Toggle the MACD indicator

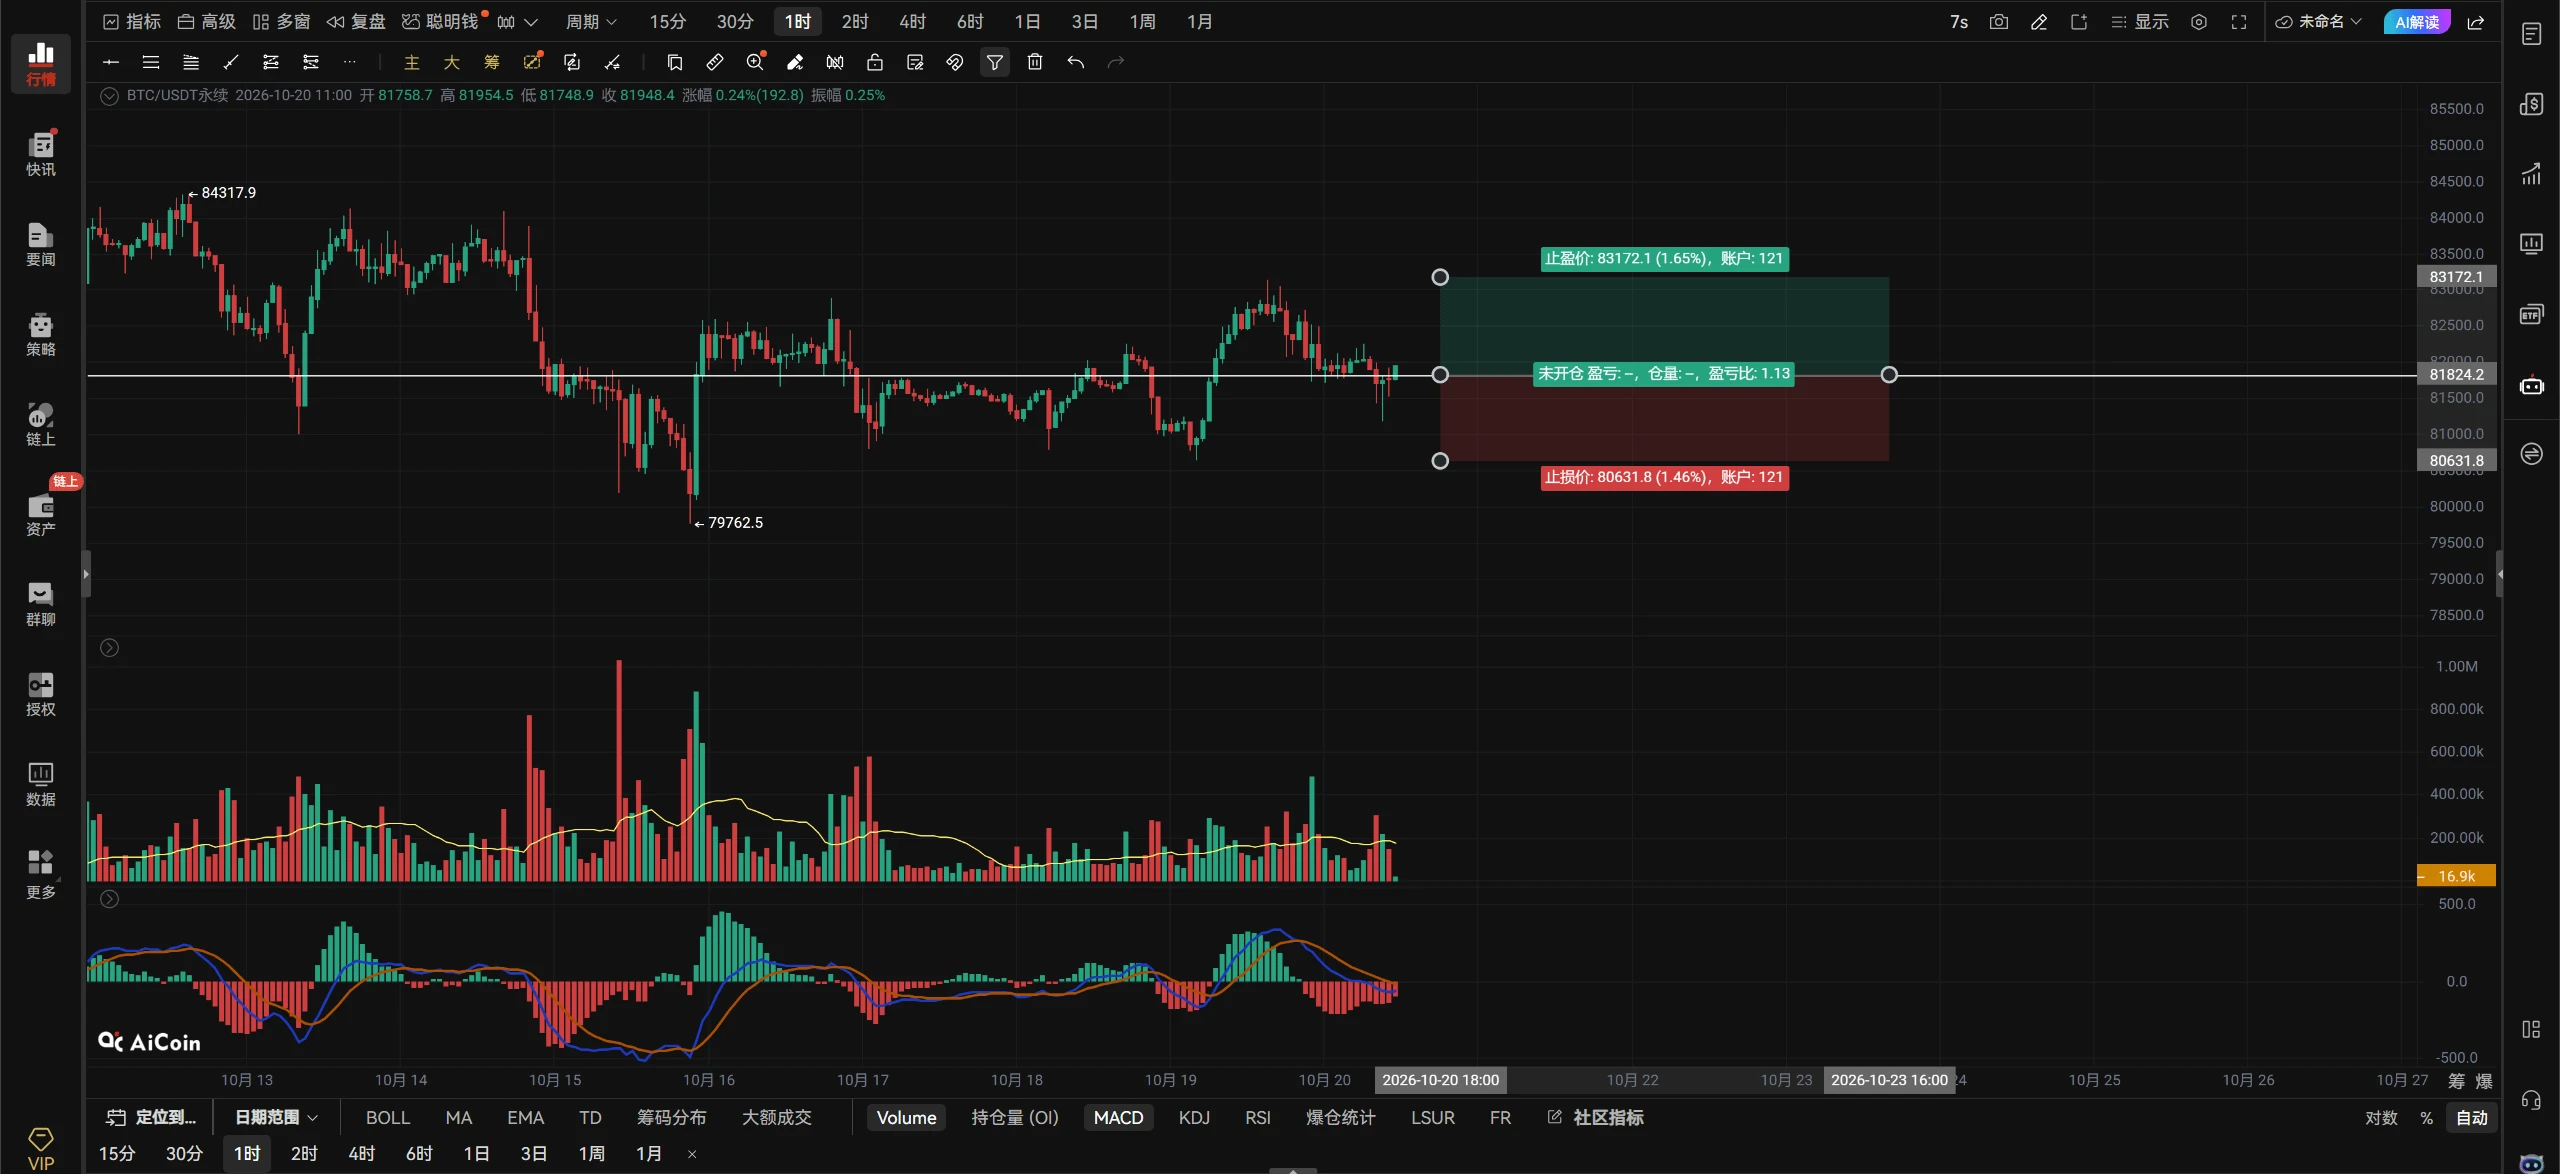click(1118, 1117)
